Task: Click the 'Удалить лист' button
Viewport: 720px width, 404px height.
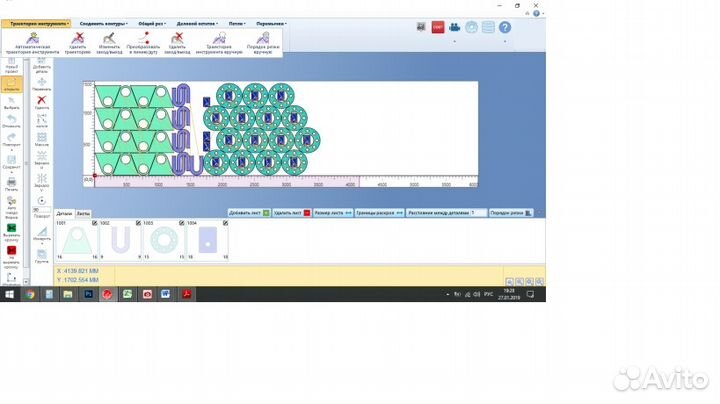Action: pyautogui.click(x=292, y=213)
